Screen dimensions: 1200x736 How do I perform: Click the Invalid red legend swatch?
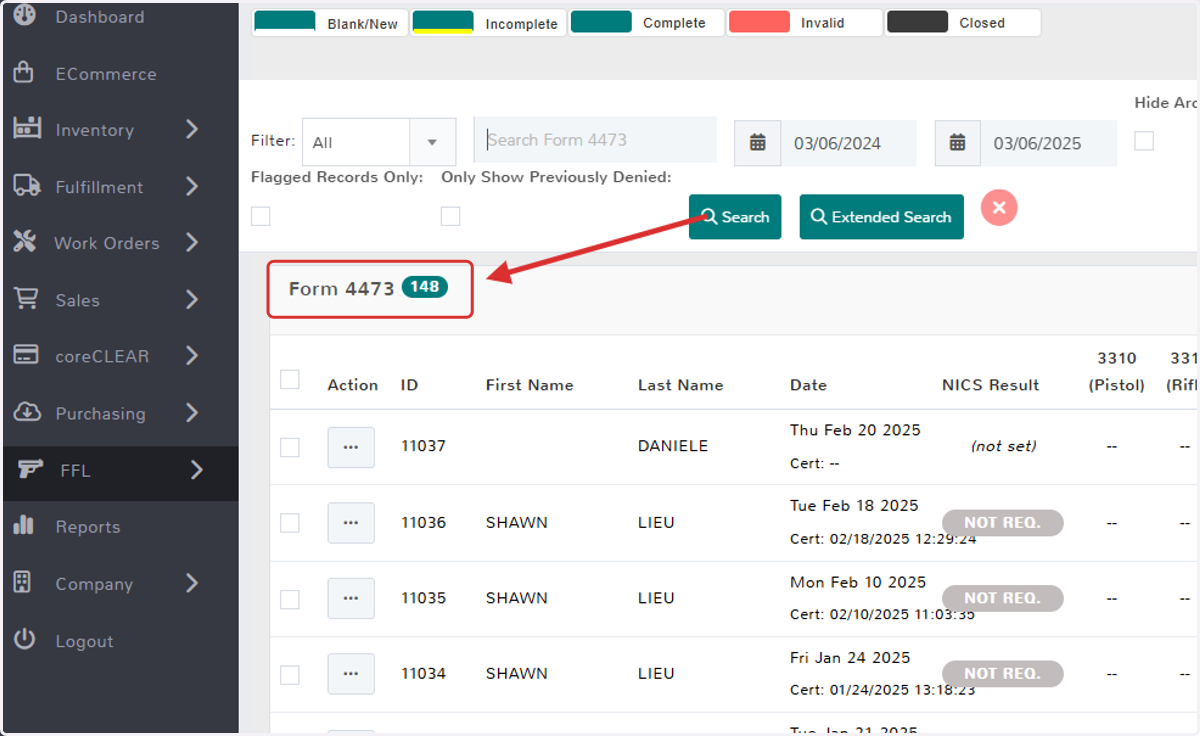click(x=759, y=22)
